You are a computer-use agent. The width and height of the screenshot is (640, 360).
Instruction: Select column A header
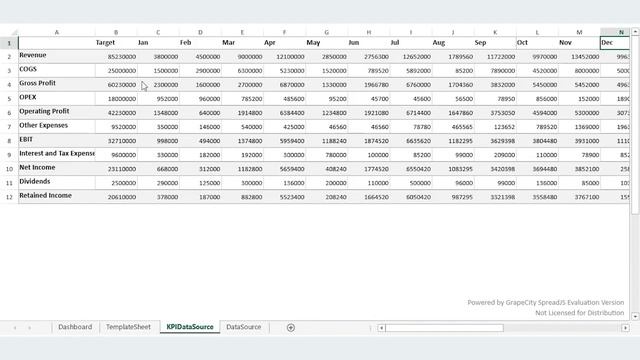pos(57,32)
